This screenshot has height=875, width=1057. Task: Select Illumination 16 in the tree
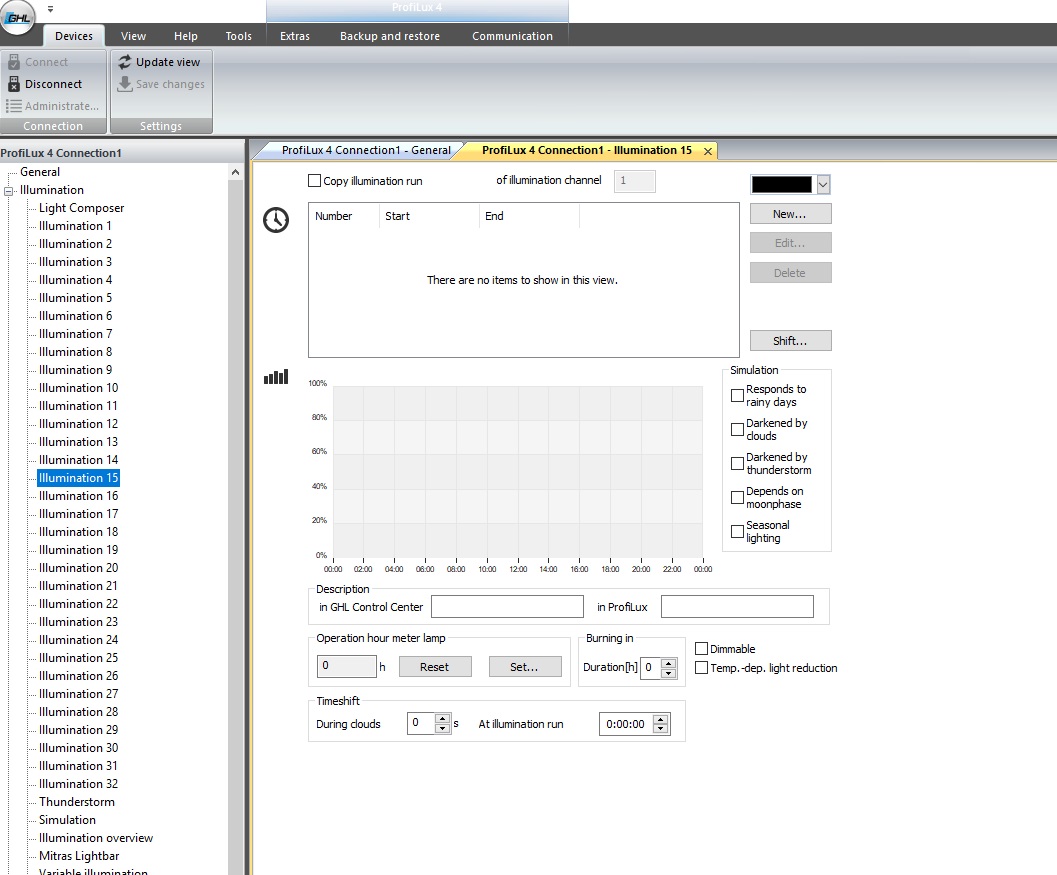tap(78, 495)
